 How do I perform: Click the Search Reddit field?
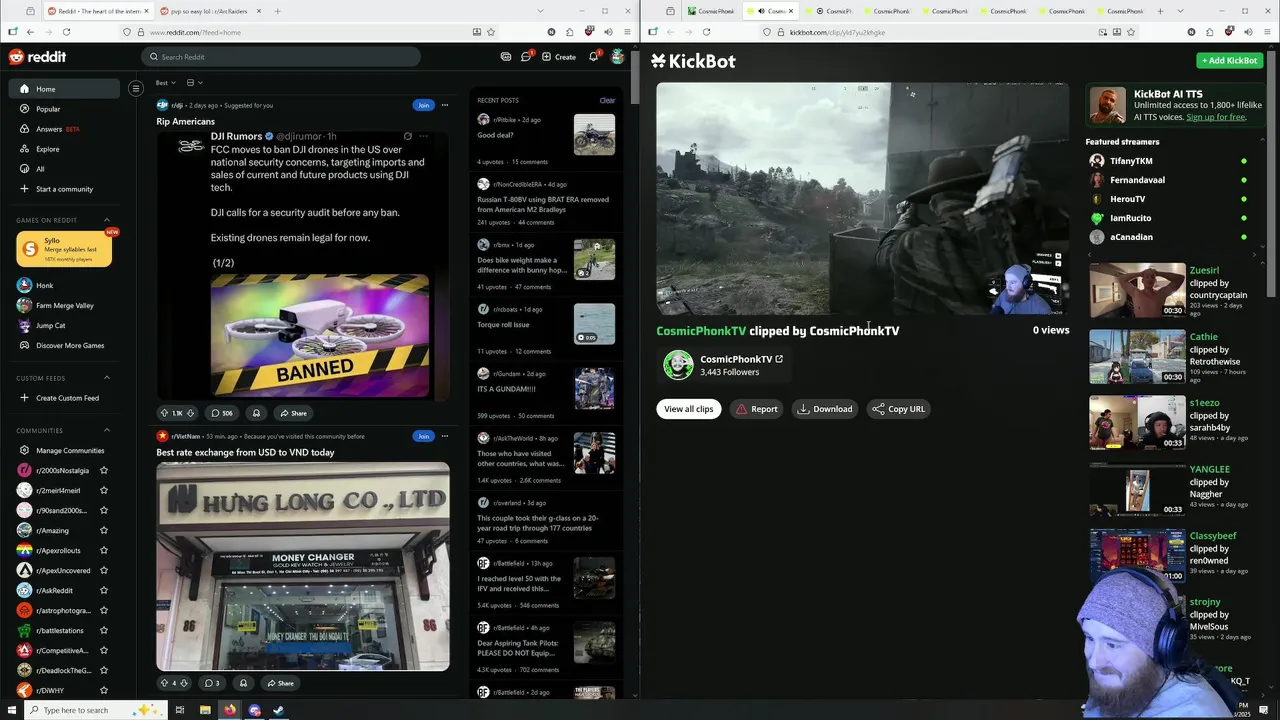click(x=280, y=57)
